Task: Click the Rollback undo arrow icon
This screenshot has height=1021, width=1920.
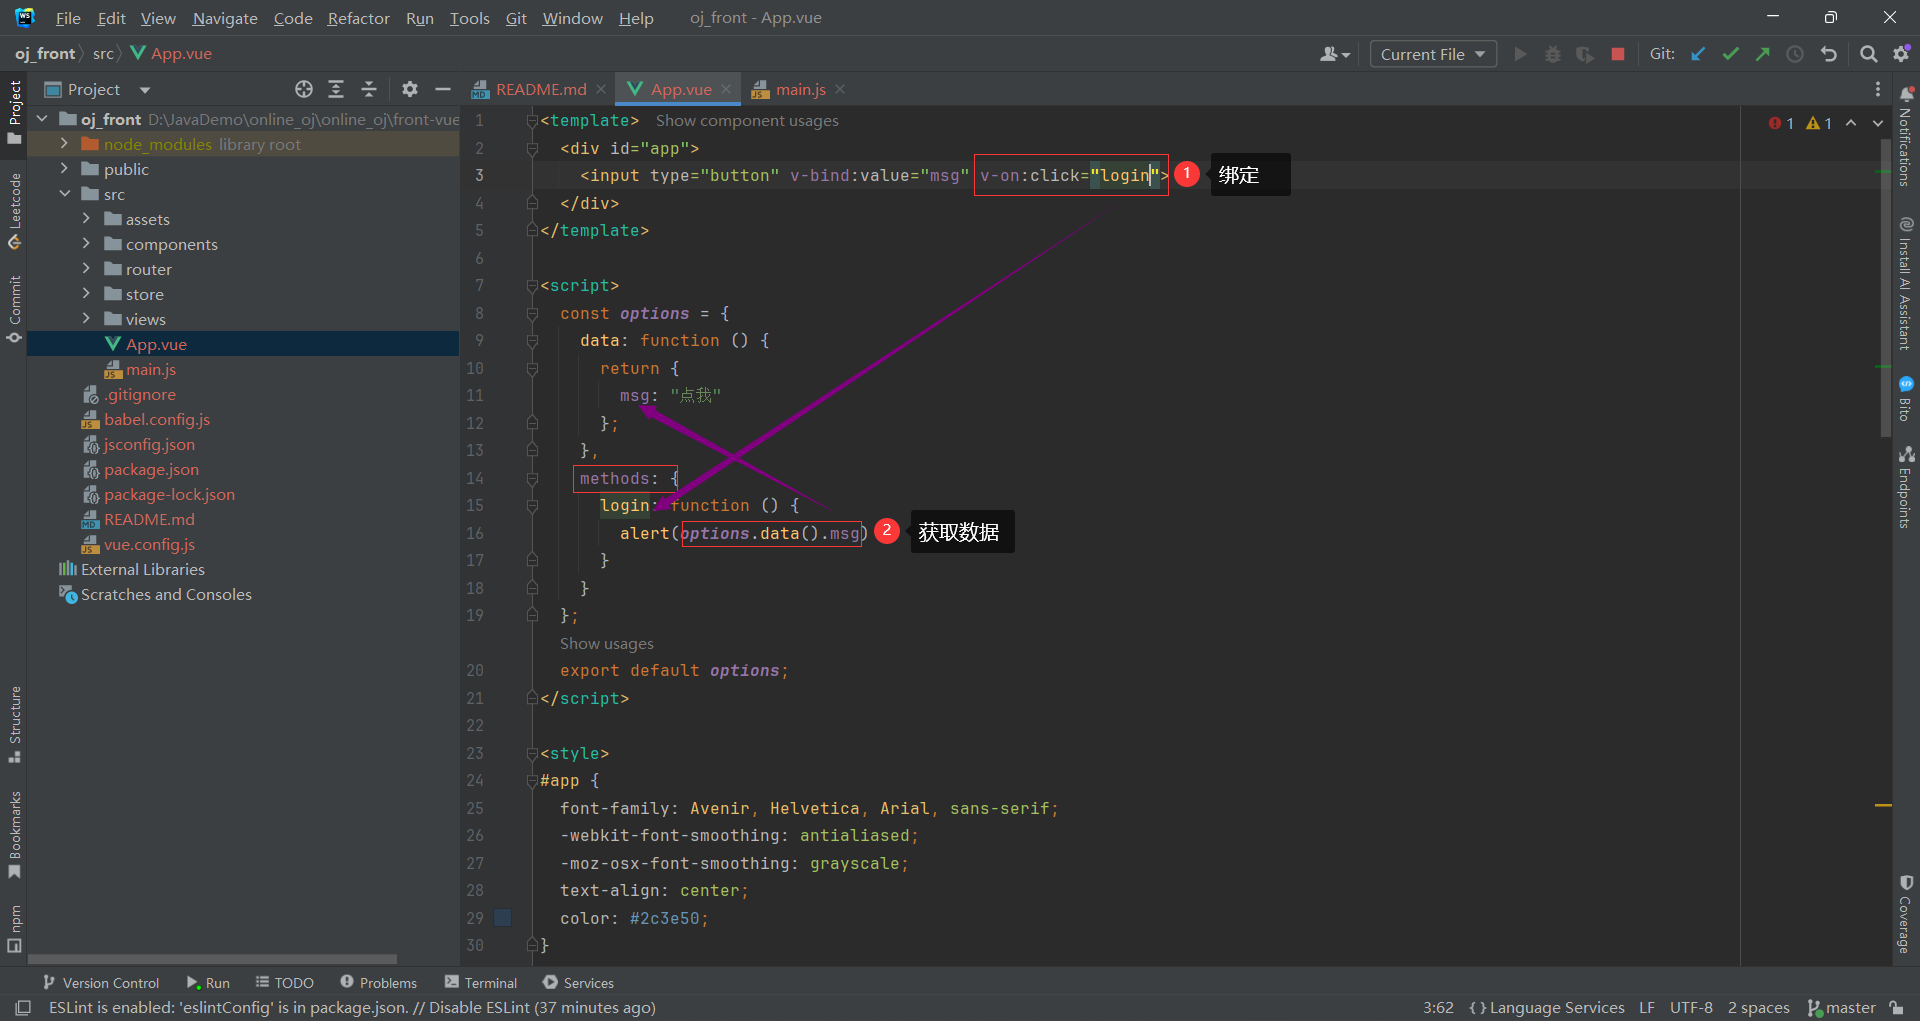Action: (1829, 54)
